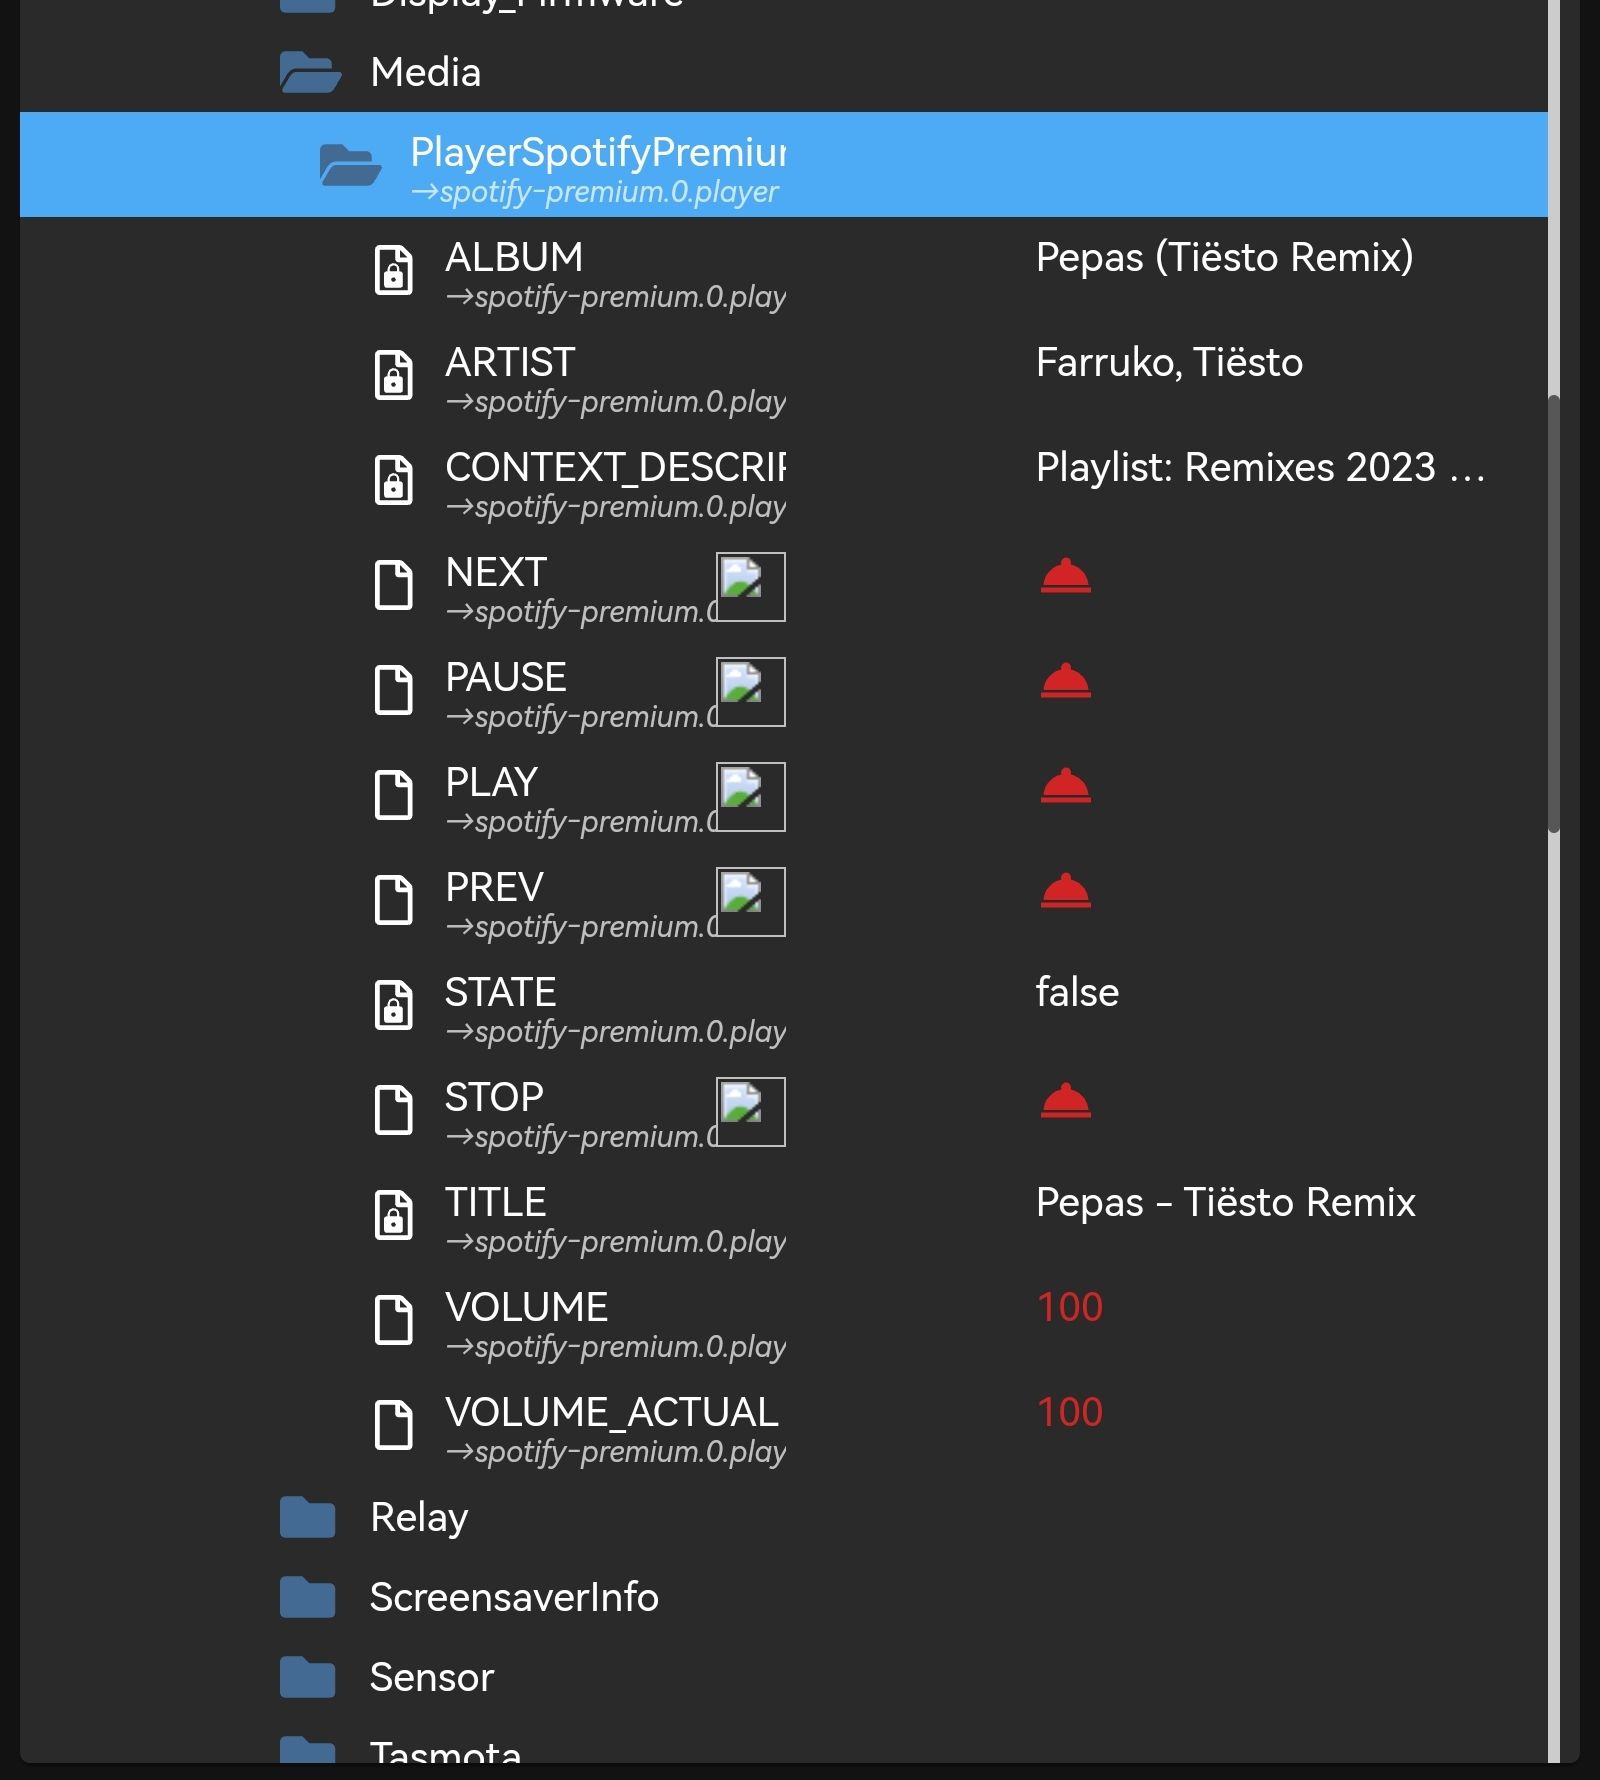The width and height of the screenshot is (1600, 1780).
Task: Expand the ScreensaverInfo folder
Action: click(x=308, y=1597)
